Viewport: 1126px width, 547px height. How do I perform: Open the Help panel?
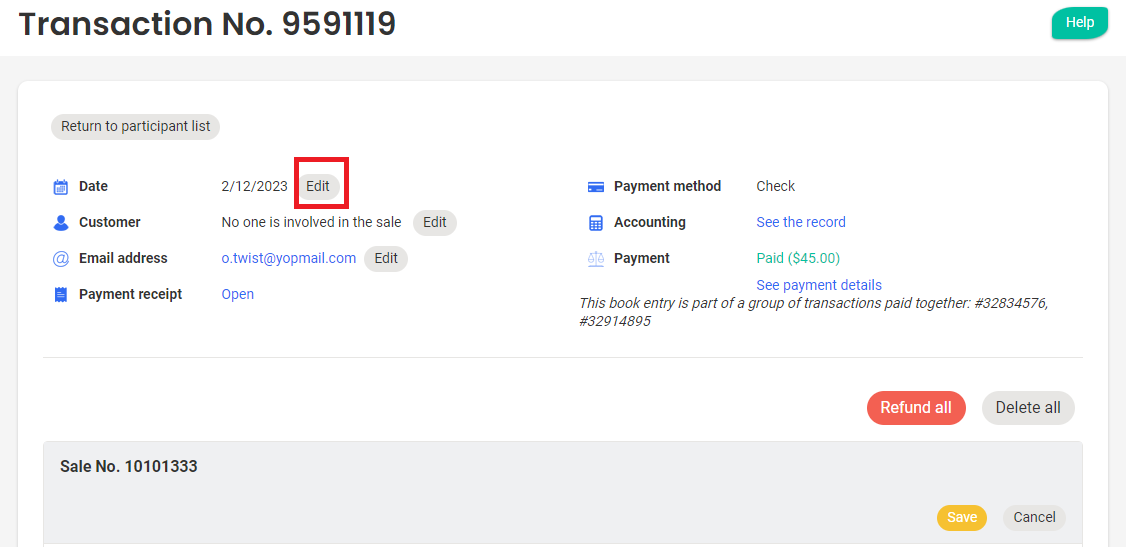[x=1079, y=23]
